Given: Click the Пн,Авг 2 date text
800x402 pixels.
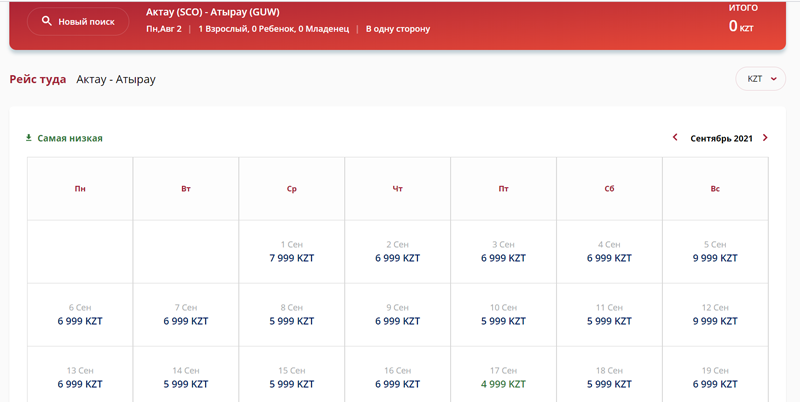Looking at the screenshot, I should tap(164, 29).
